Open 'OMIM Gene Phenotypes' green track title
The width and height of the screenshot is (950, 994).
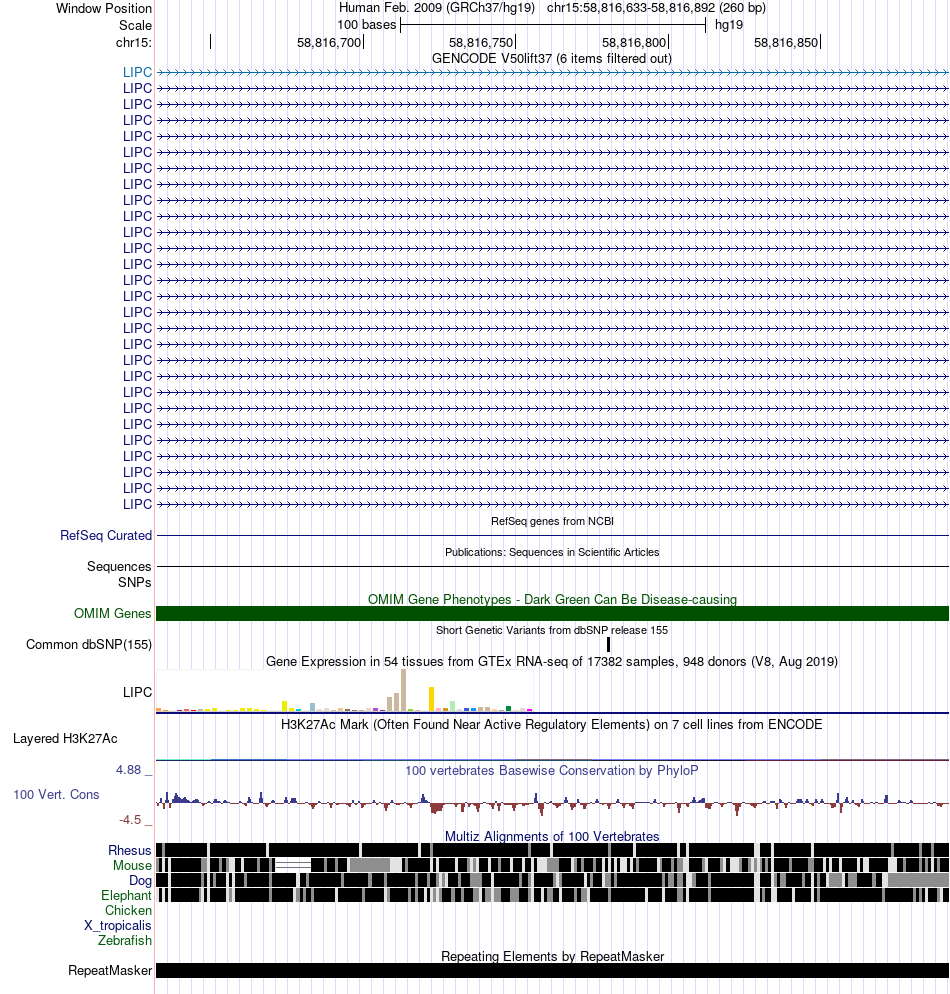552,599
